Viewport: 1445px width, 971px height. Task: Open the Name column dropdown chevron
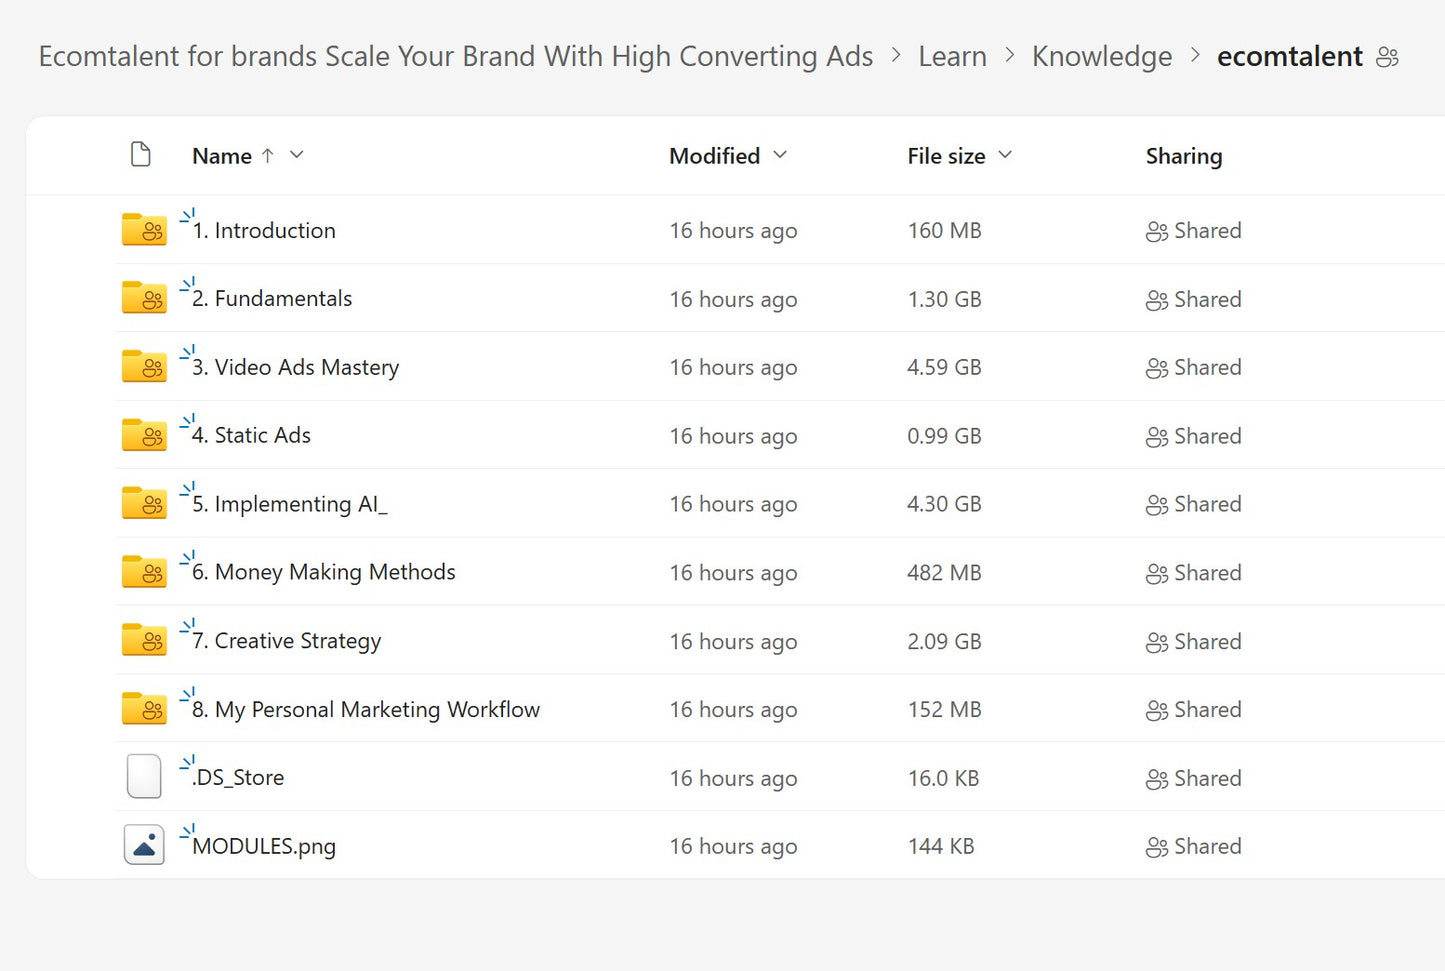click(297, 155)
